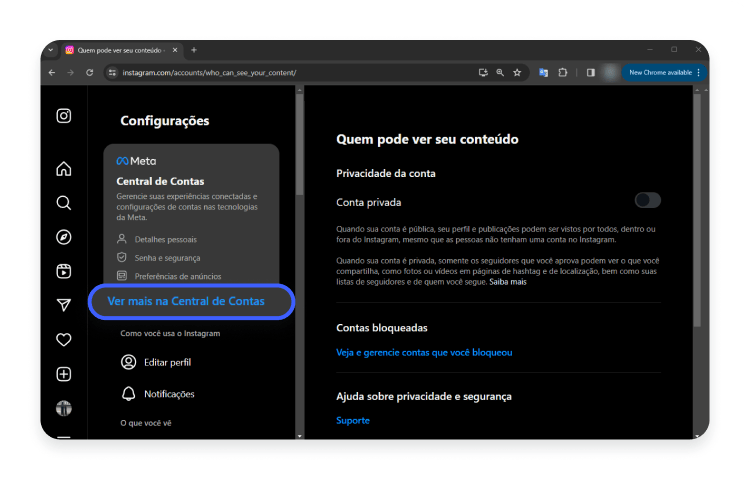This screenshot has width=750, height=479.
Task: Open Notifications heart icon in the sidebar
Action: [x=64, y=340]
